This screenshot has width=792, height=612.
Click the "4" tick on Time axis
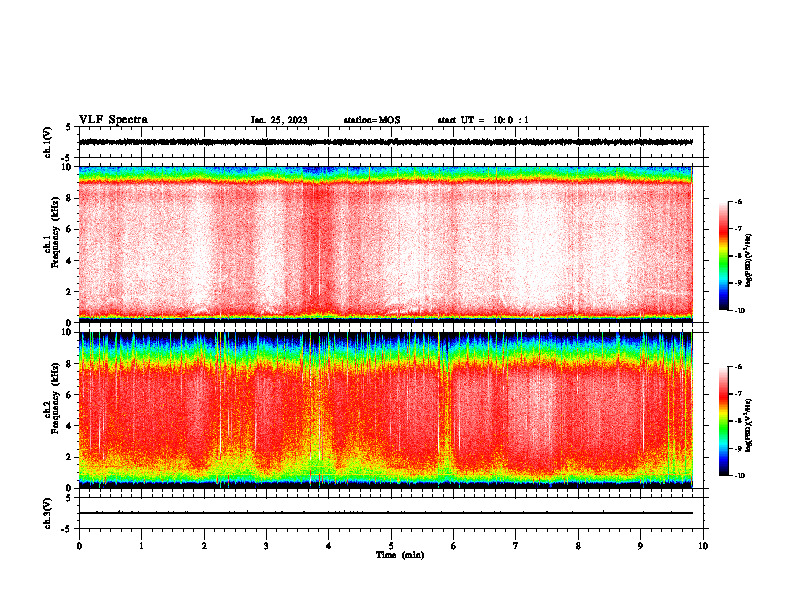(x=329, y=546)
